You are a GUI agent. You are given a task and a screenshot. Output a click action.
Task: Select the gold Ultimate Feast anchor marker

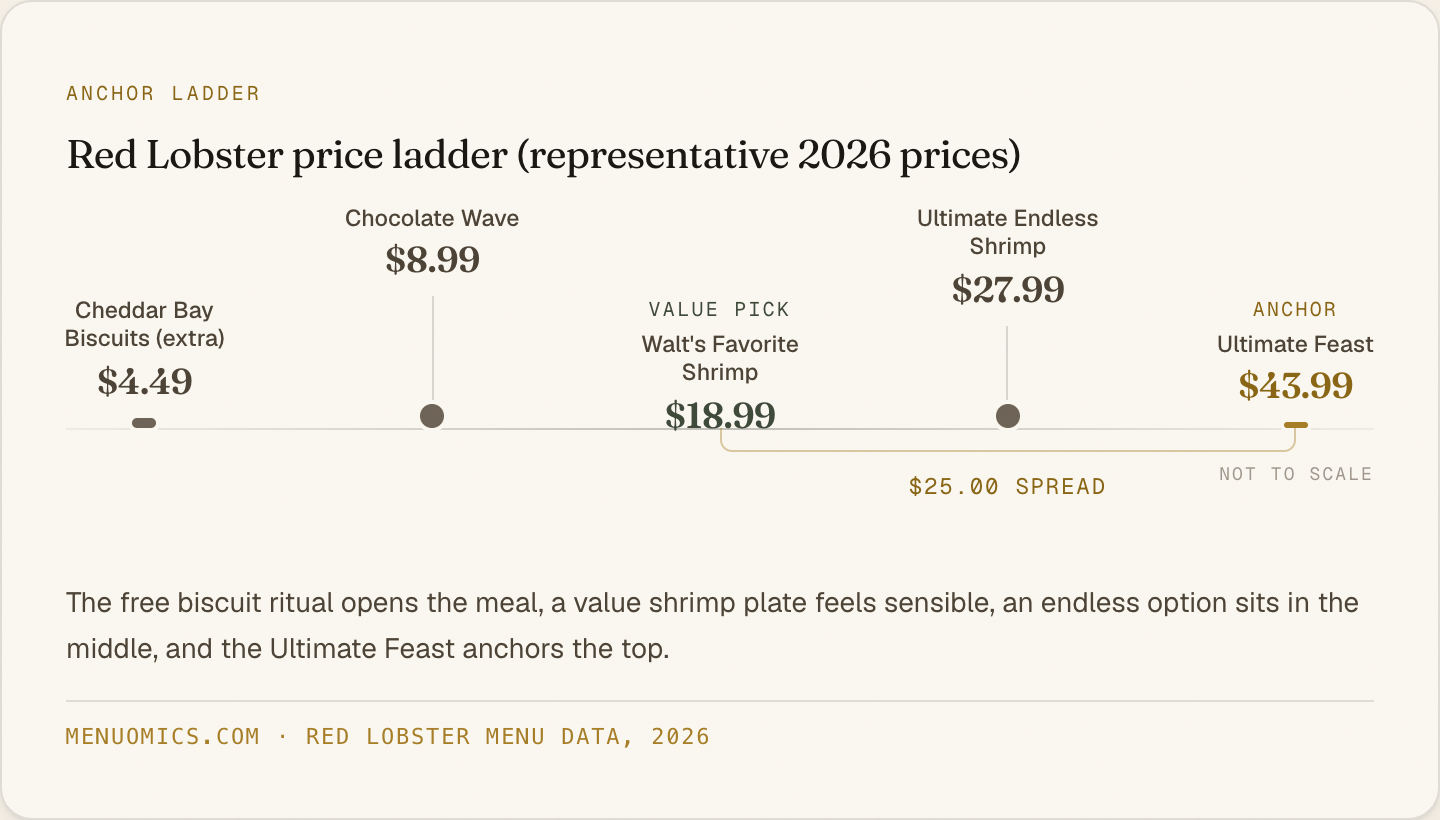coord(1296,425)
